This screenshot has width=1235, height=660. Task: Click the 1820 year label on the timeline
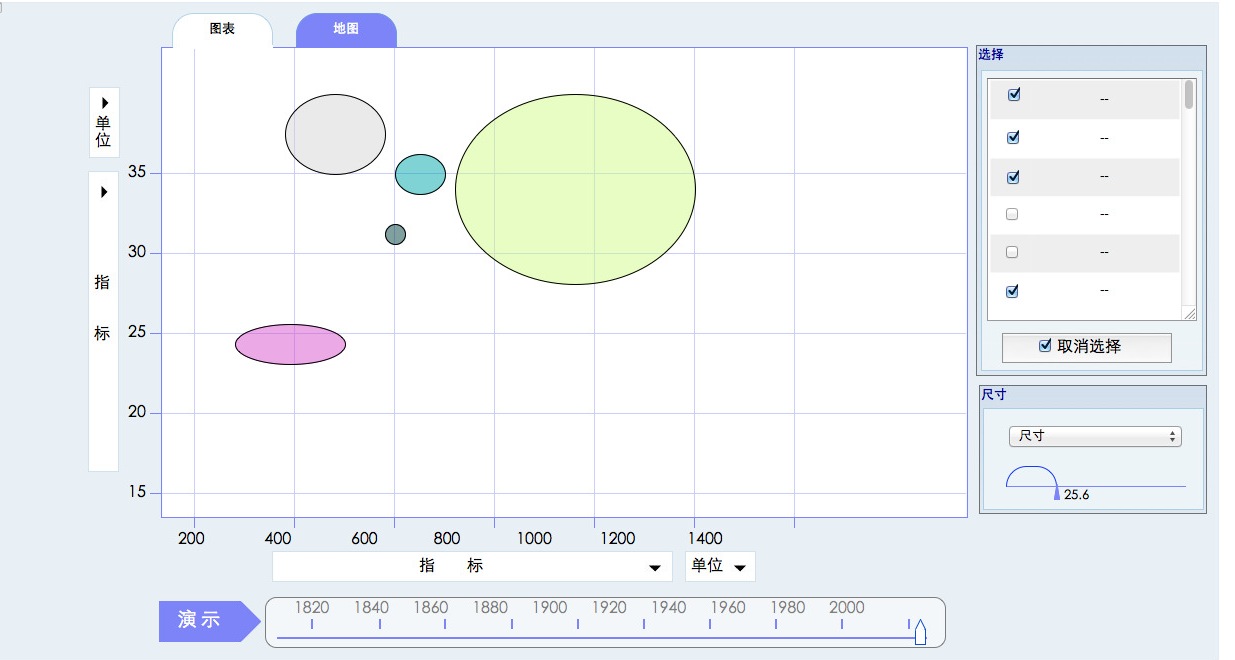312,608
